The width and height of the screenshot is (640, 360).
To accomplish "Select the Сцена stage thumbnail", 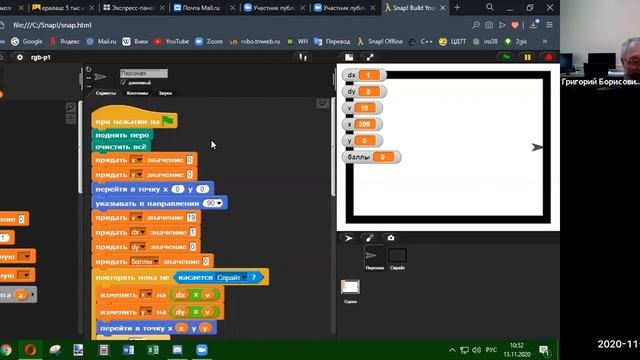I will click(x=350, y=291).
